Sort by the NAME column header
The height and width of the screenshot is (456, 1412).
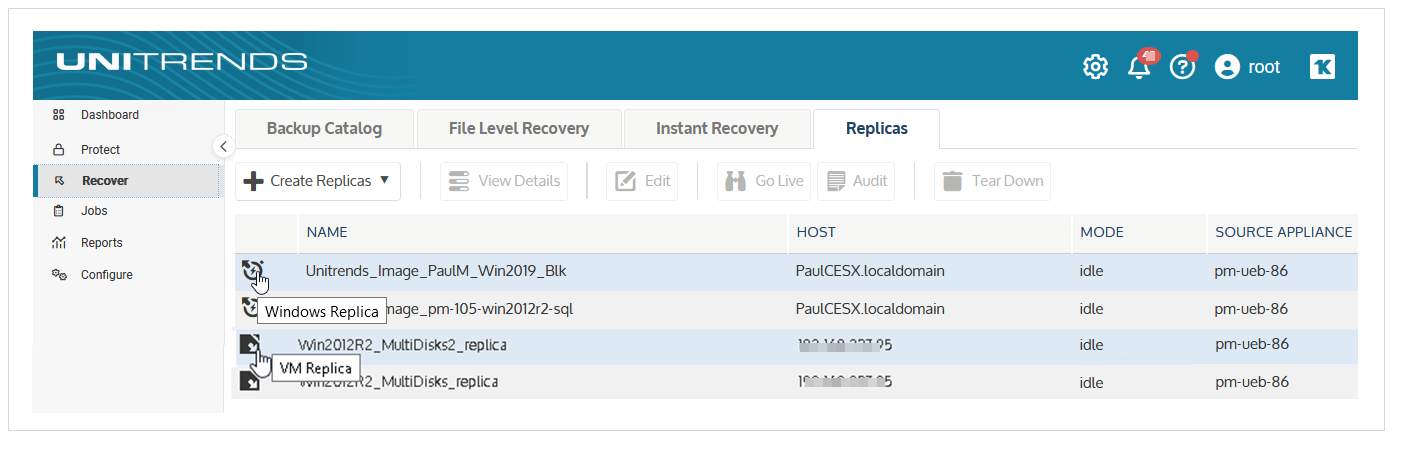click(327, 232)
